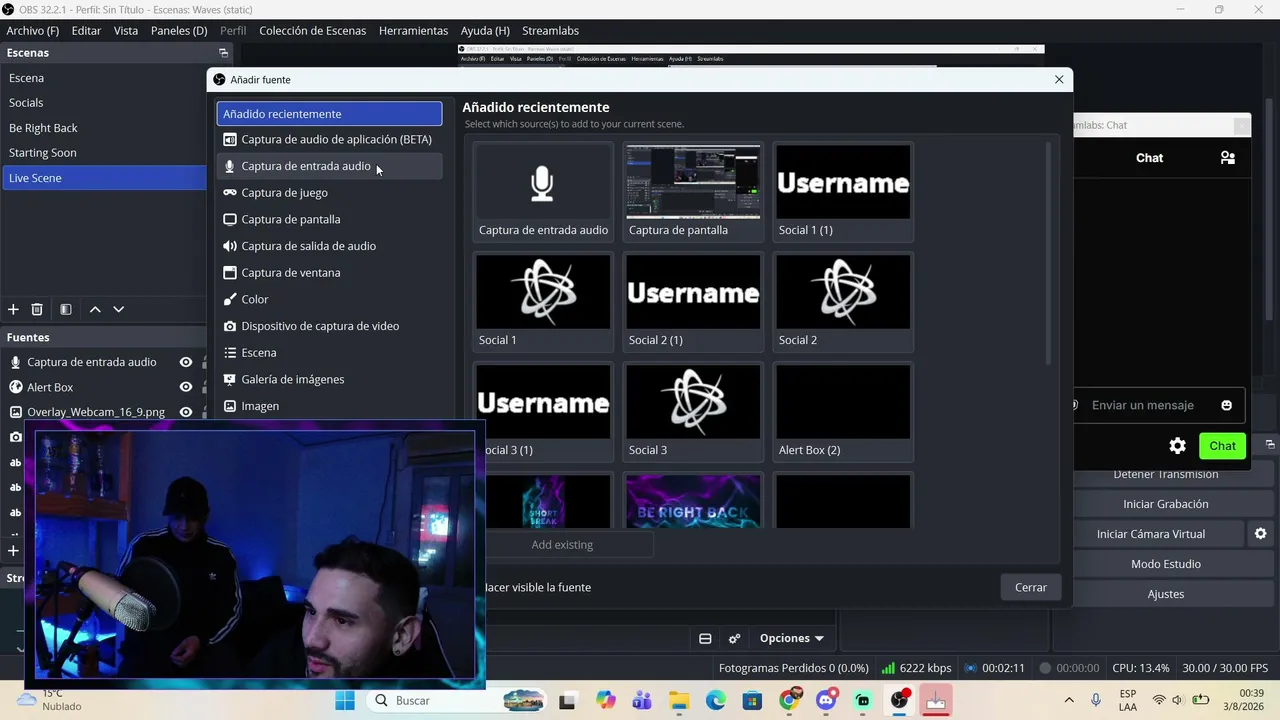The height and width of the screenshot is (720, 1280).
Task: Hide the Captura de entrada audio source
Action: tap(186, 362)
